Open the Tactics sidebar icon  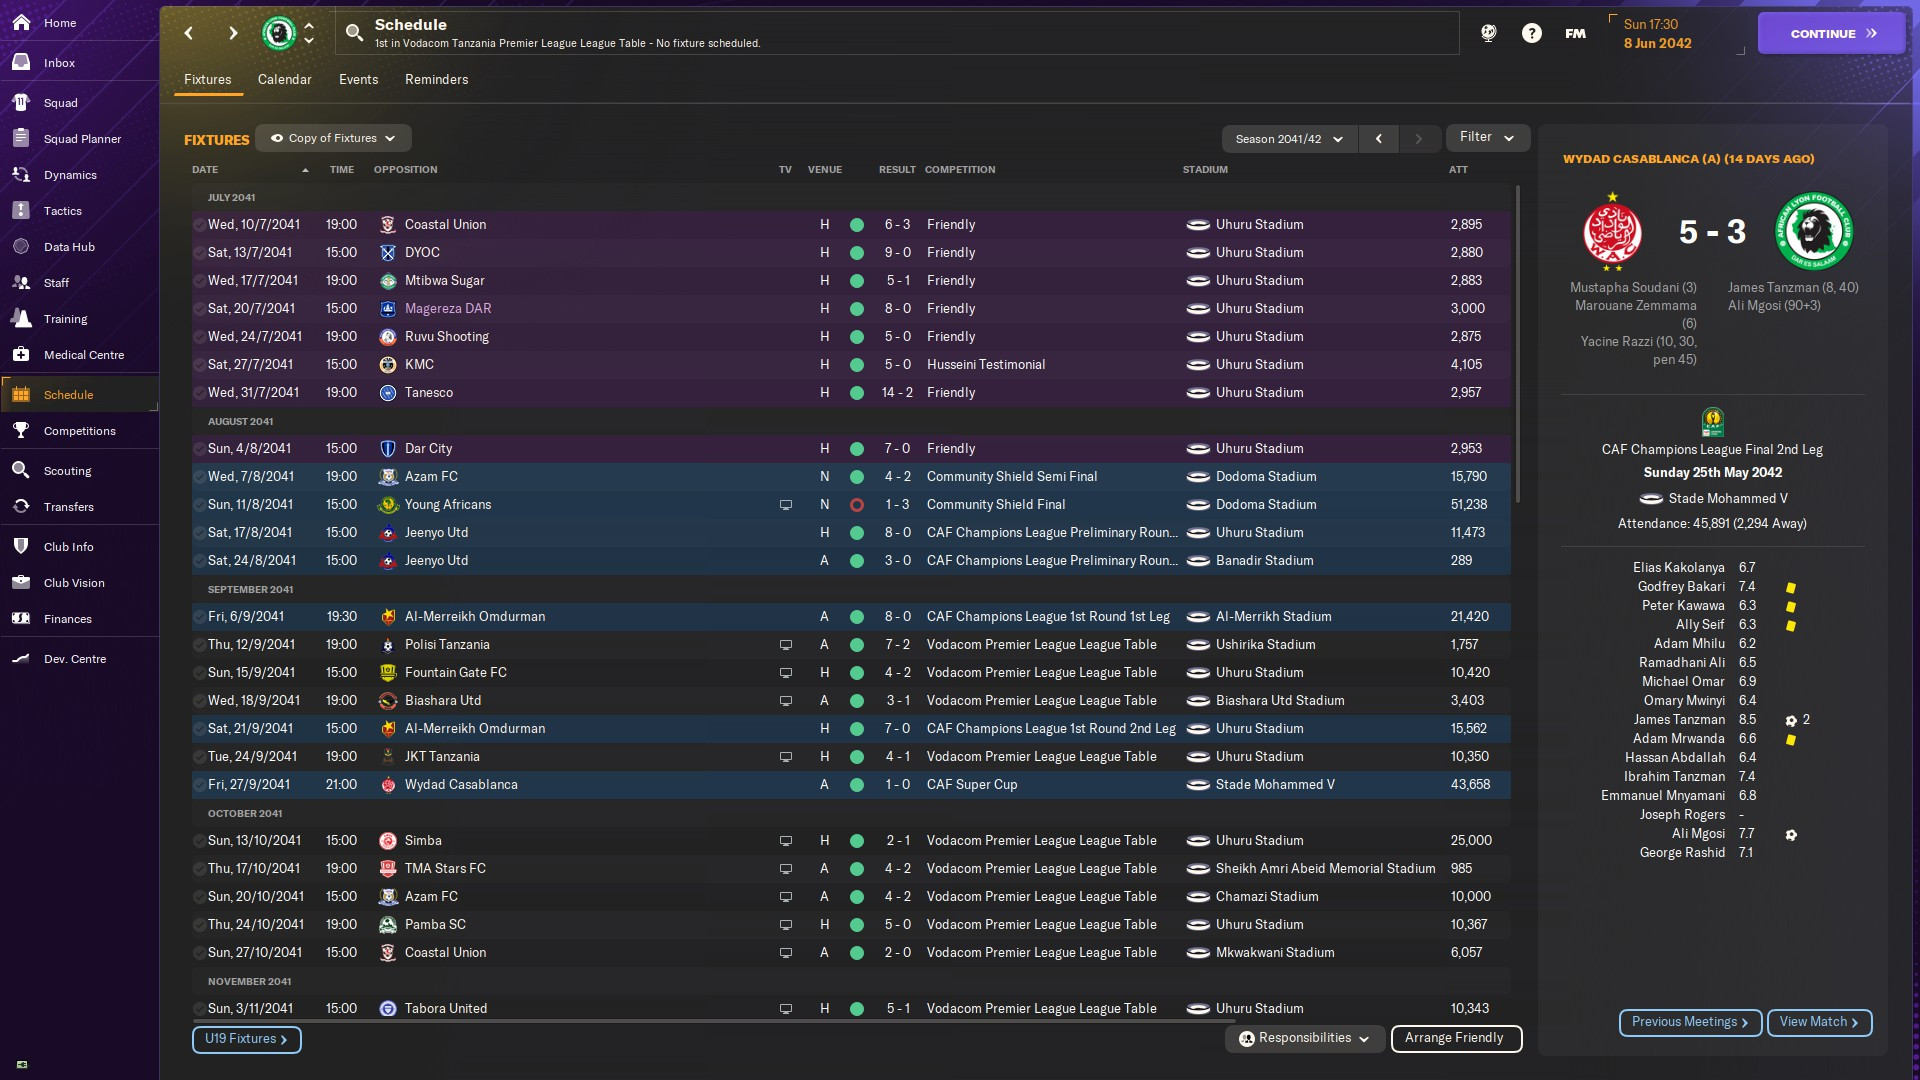coord(21,211)
